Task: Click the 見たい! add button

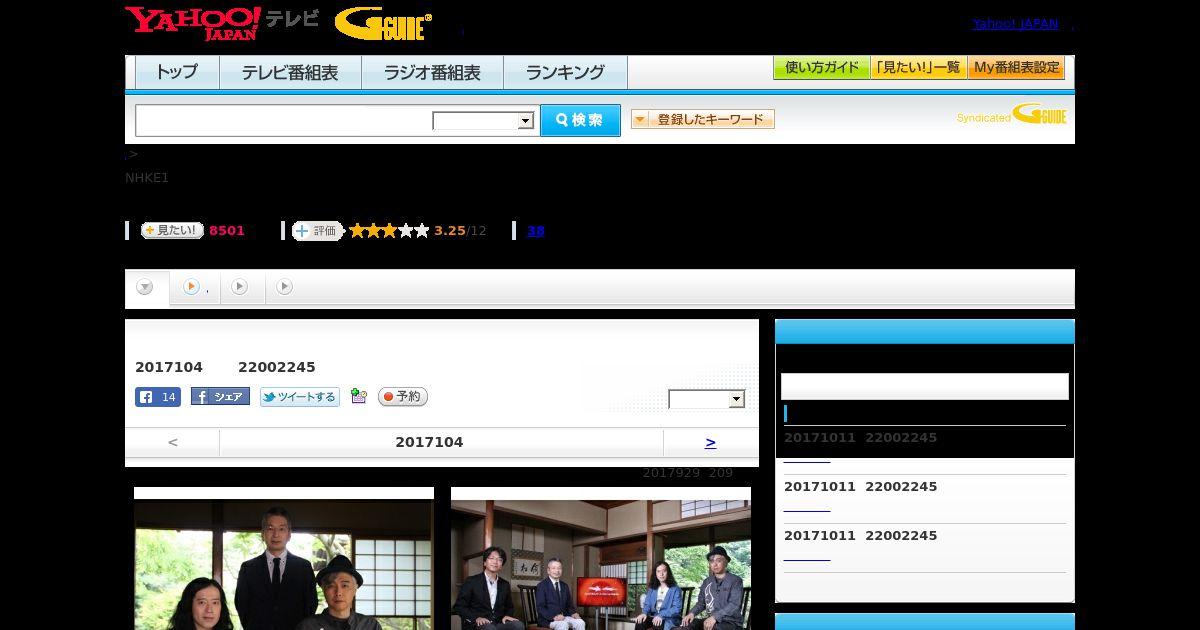Action: click(x=172, y=230)
